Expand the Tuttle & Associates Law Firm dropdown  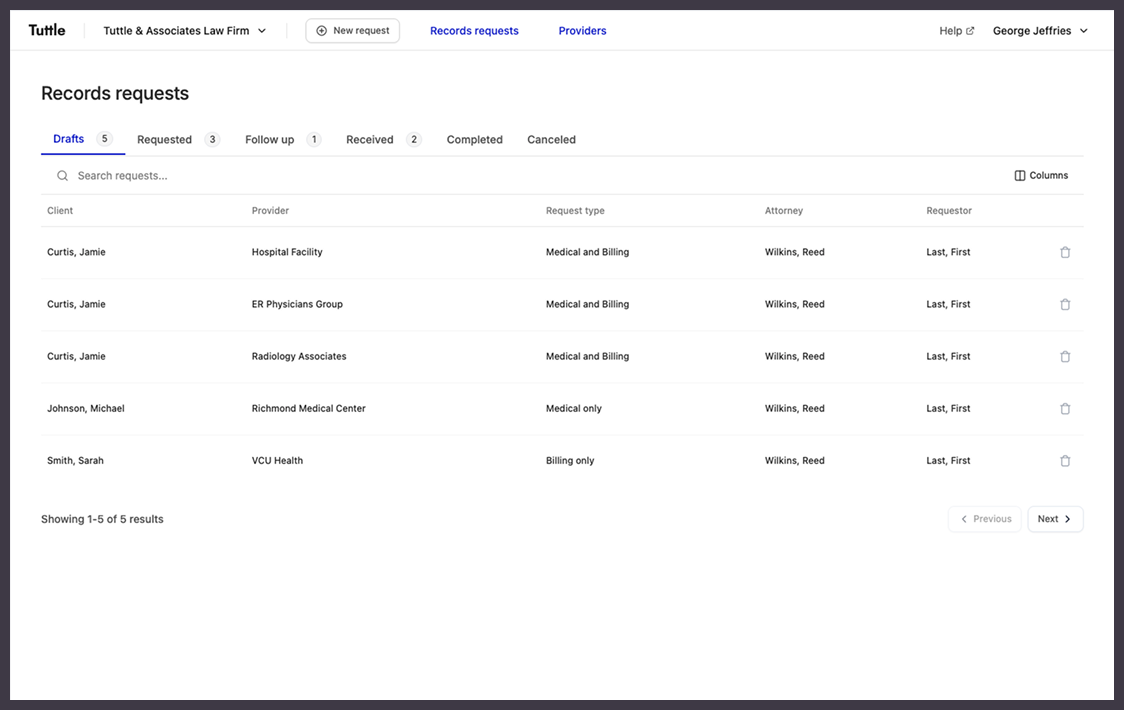click(x=185, y=31)
